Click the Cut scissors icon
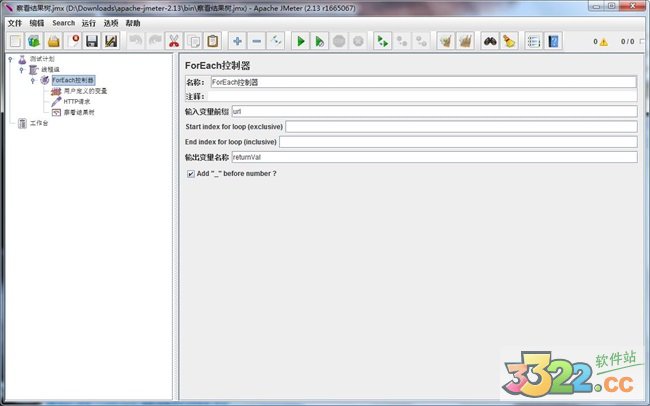 (174, 41)
